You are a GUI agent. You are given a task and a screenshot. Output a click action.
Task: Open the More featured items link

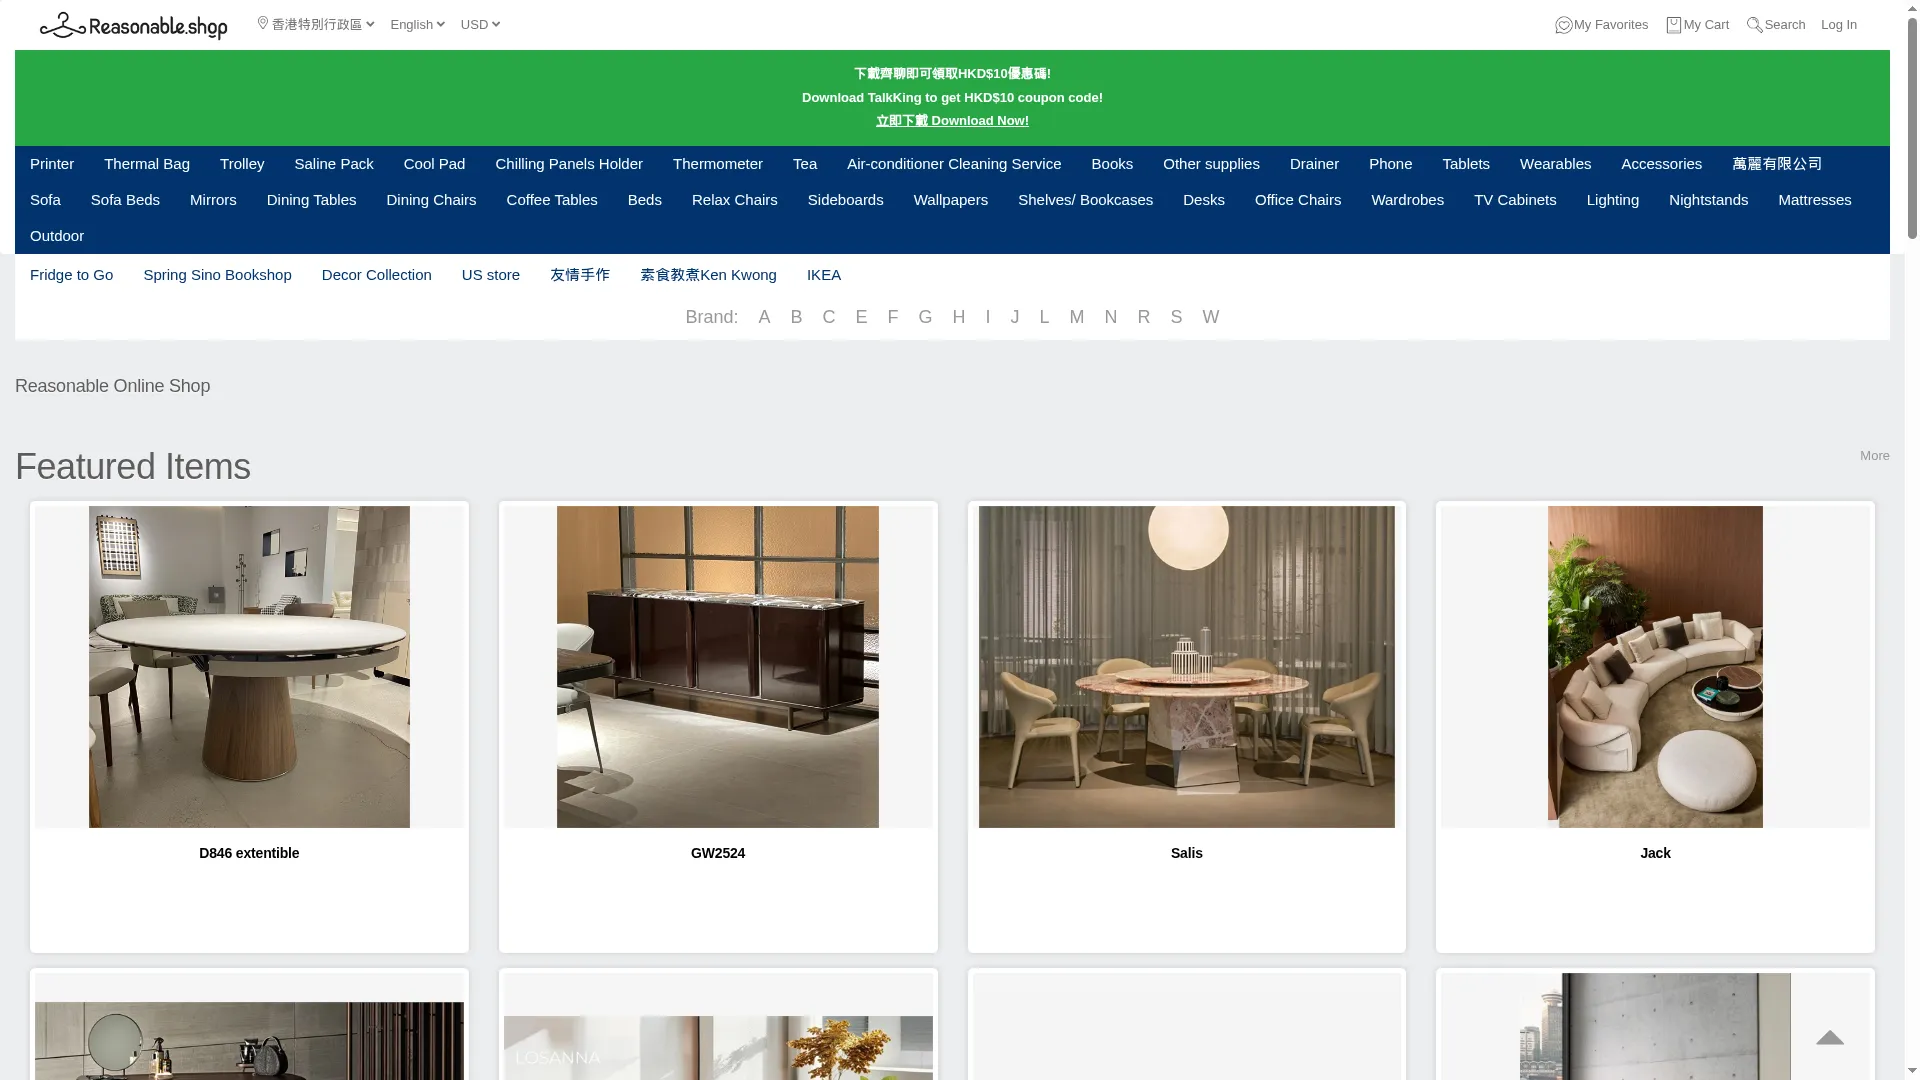tap(1874, 456)
